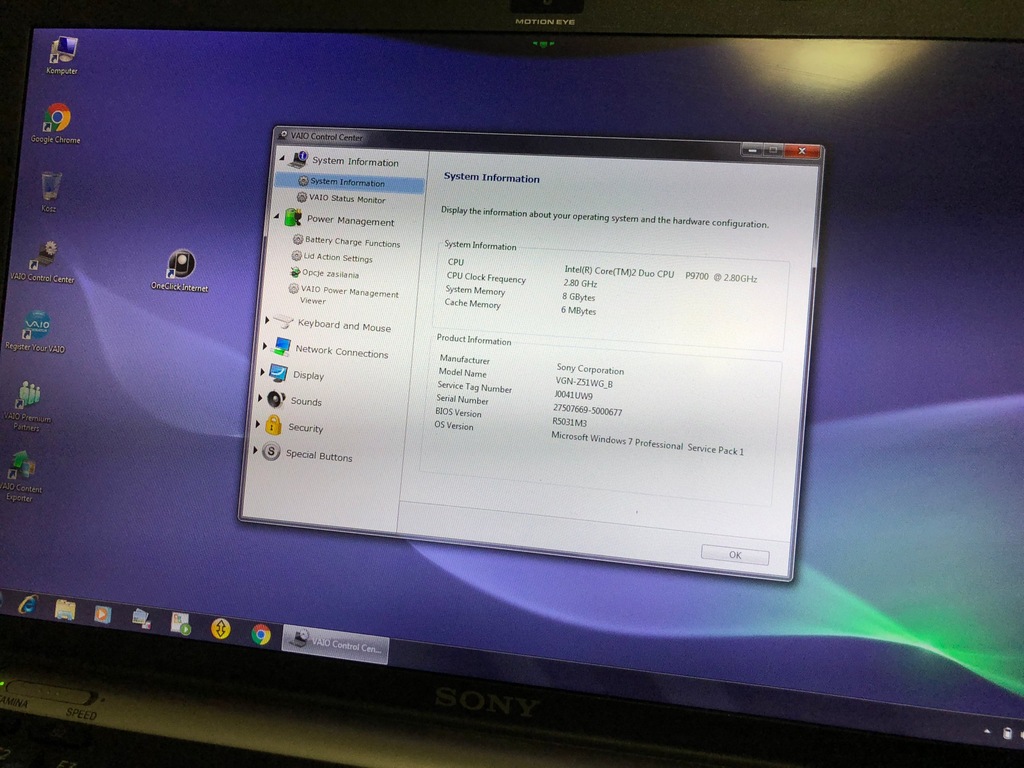Click the serial number 27507669-5000677

[587, 410]
